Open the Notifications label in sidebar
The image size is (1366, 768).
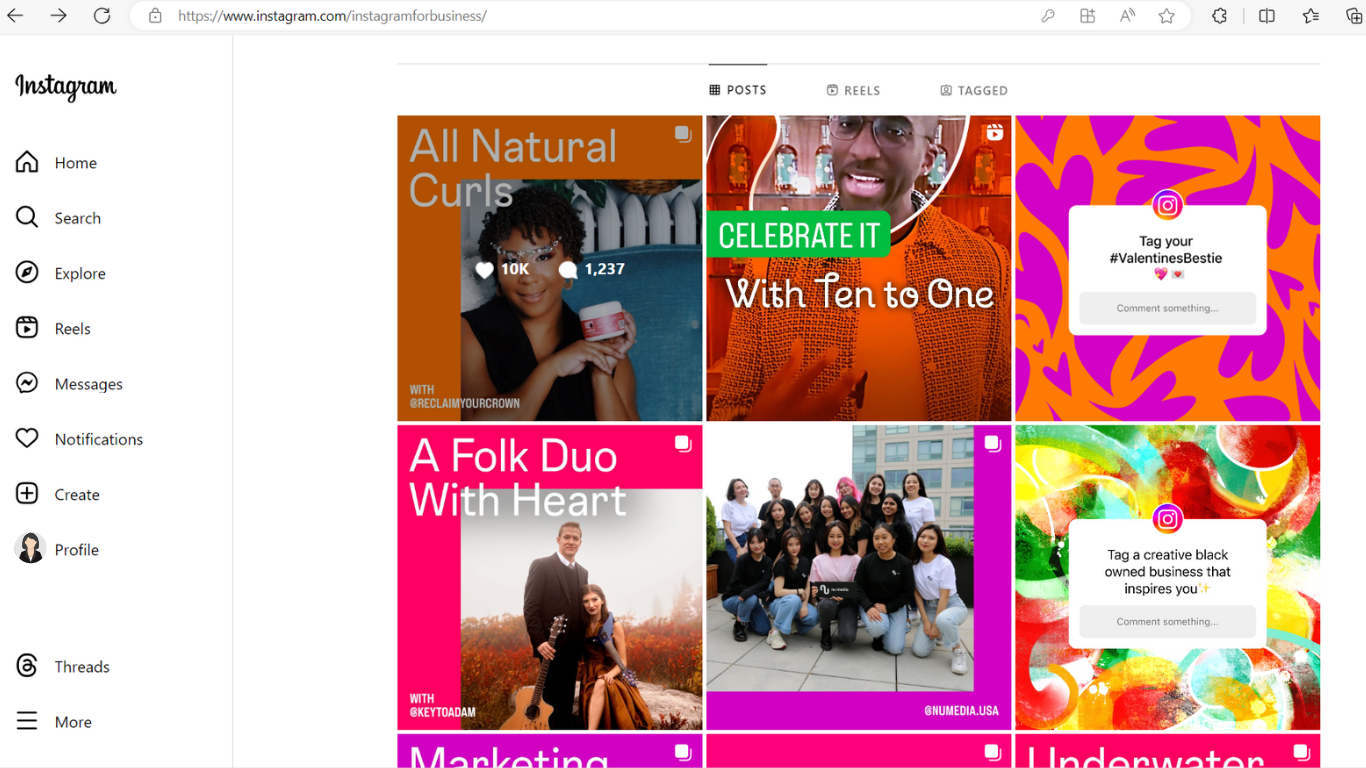click(99, 439)
